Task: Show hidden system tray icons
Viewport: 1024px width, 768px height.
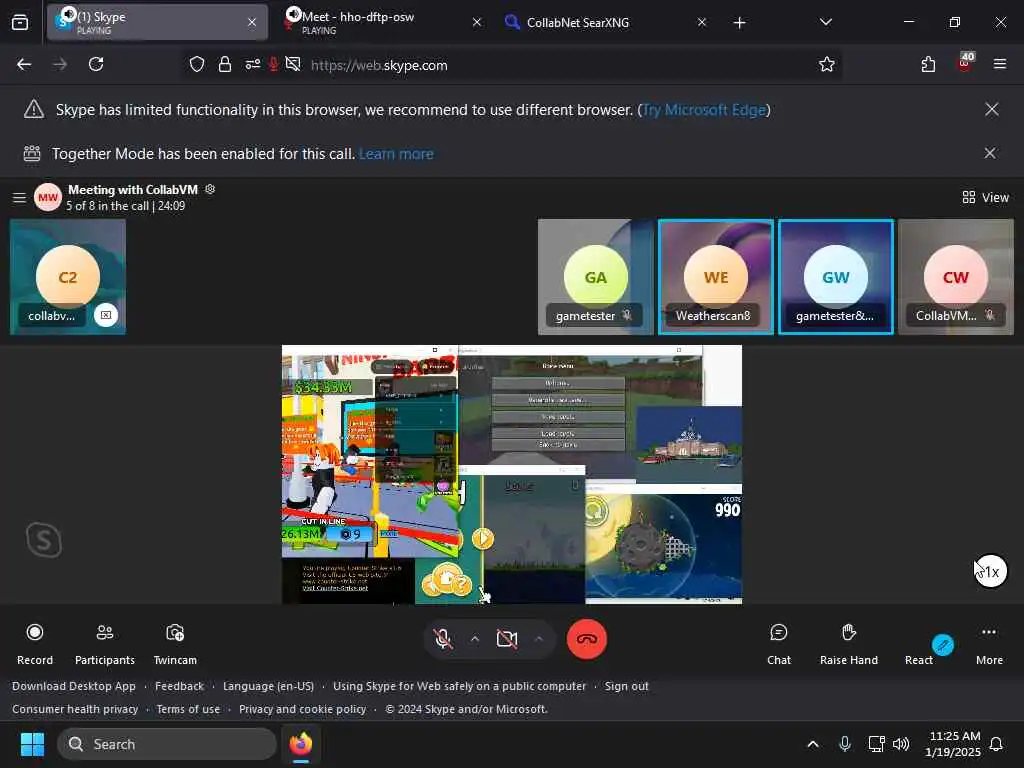Action: [813, 744]
